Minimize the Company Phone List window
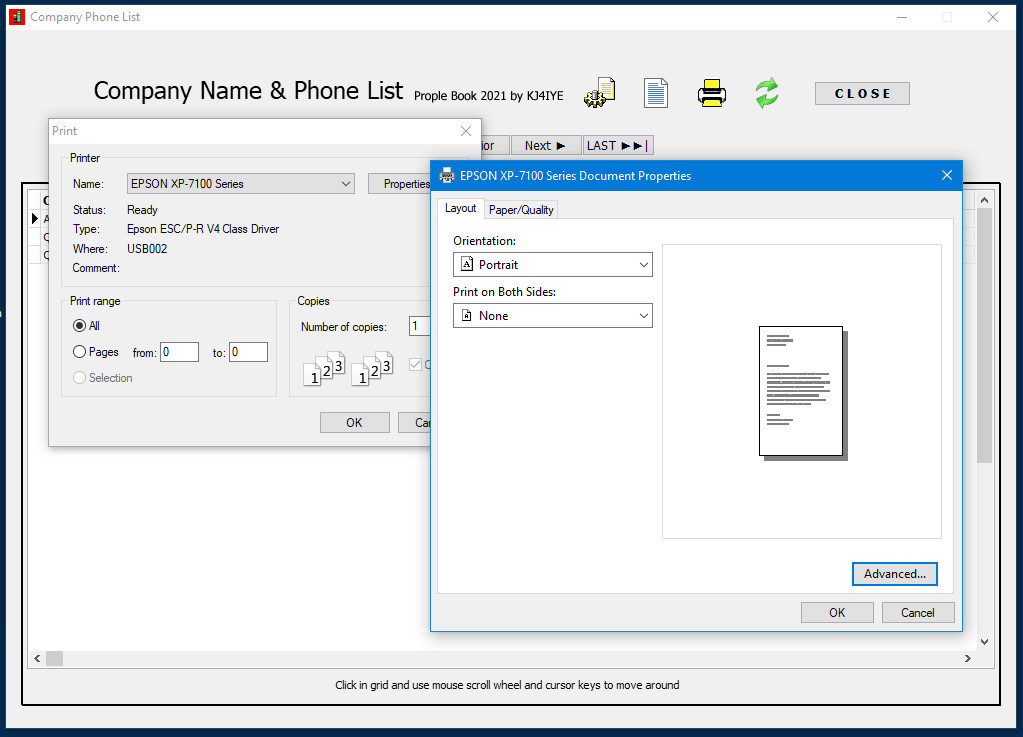Viewport: 1023px width, 737px height. [902, 17]
